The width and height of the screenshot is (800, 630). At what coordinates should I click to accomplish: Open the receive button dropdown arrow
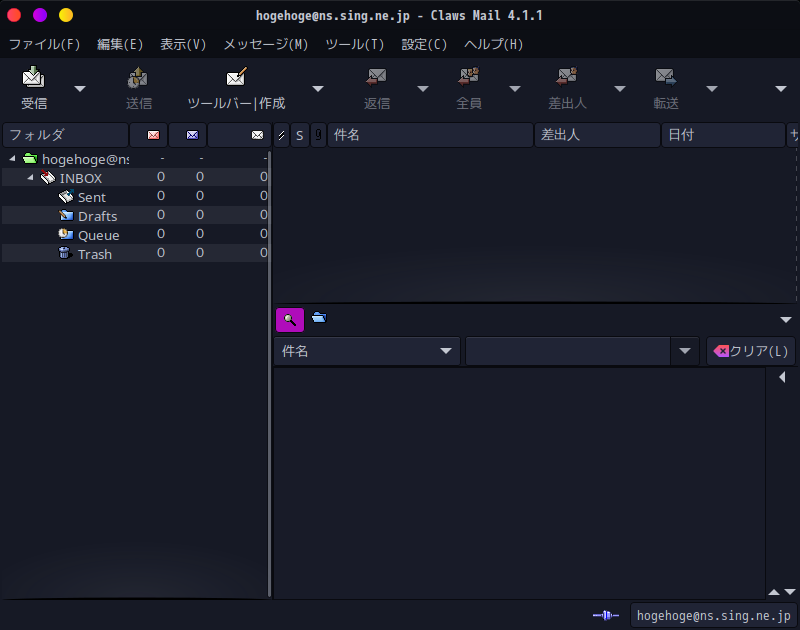click(x=80, y=89)
